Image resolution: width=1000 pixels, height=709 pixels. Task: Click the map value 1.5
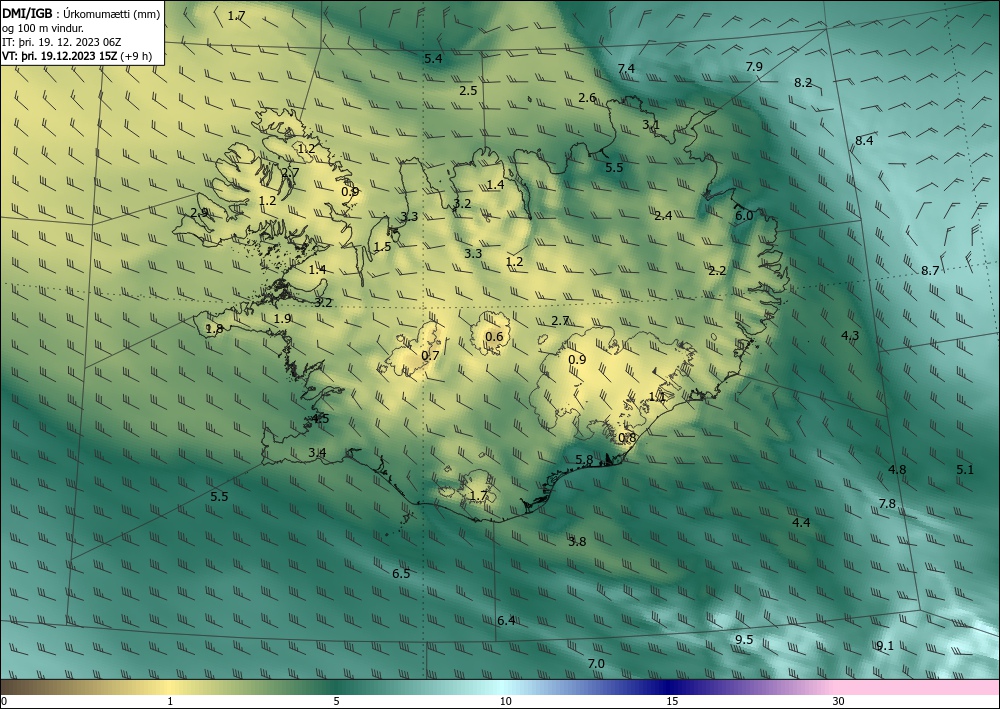[382, 247]
